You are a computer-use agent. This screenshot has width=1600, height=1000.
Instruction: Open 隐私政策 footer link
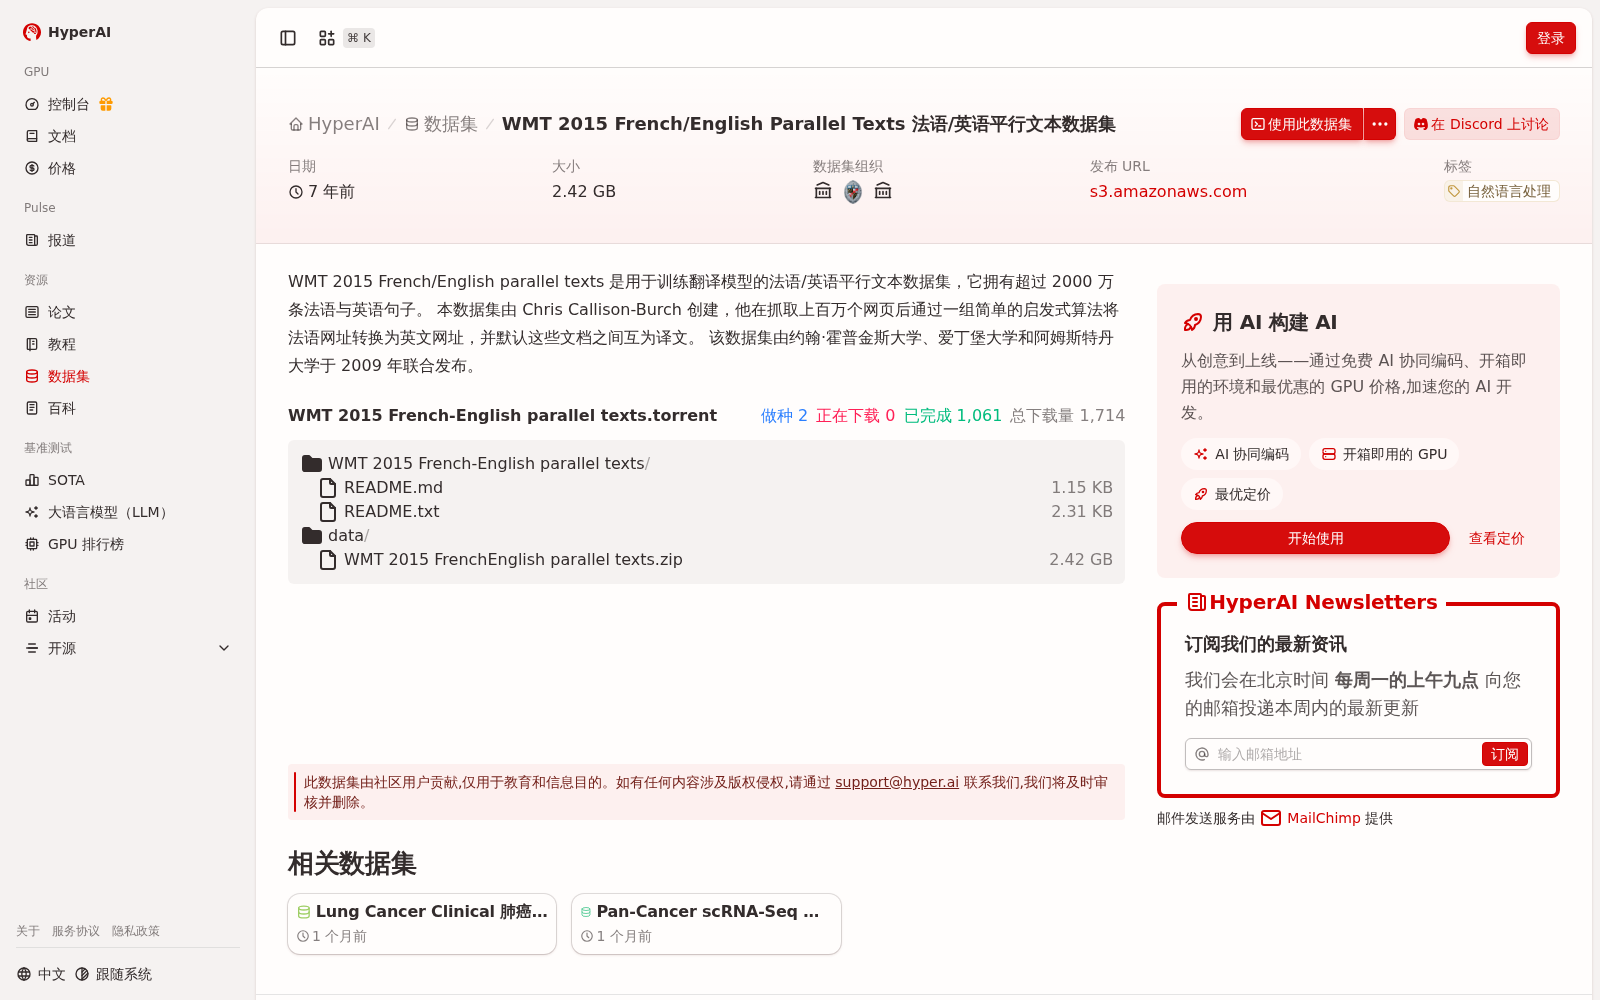point(136,931)
